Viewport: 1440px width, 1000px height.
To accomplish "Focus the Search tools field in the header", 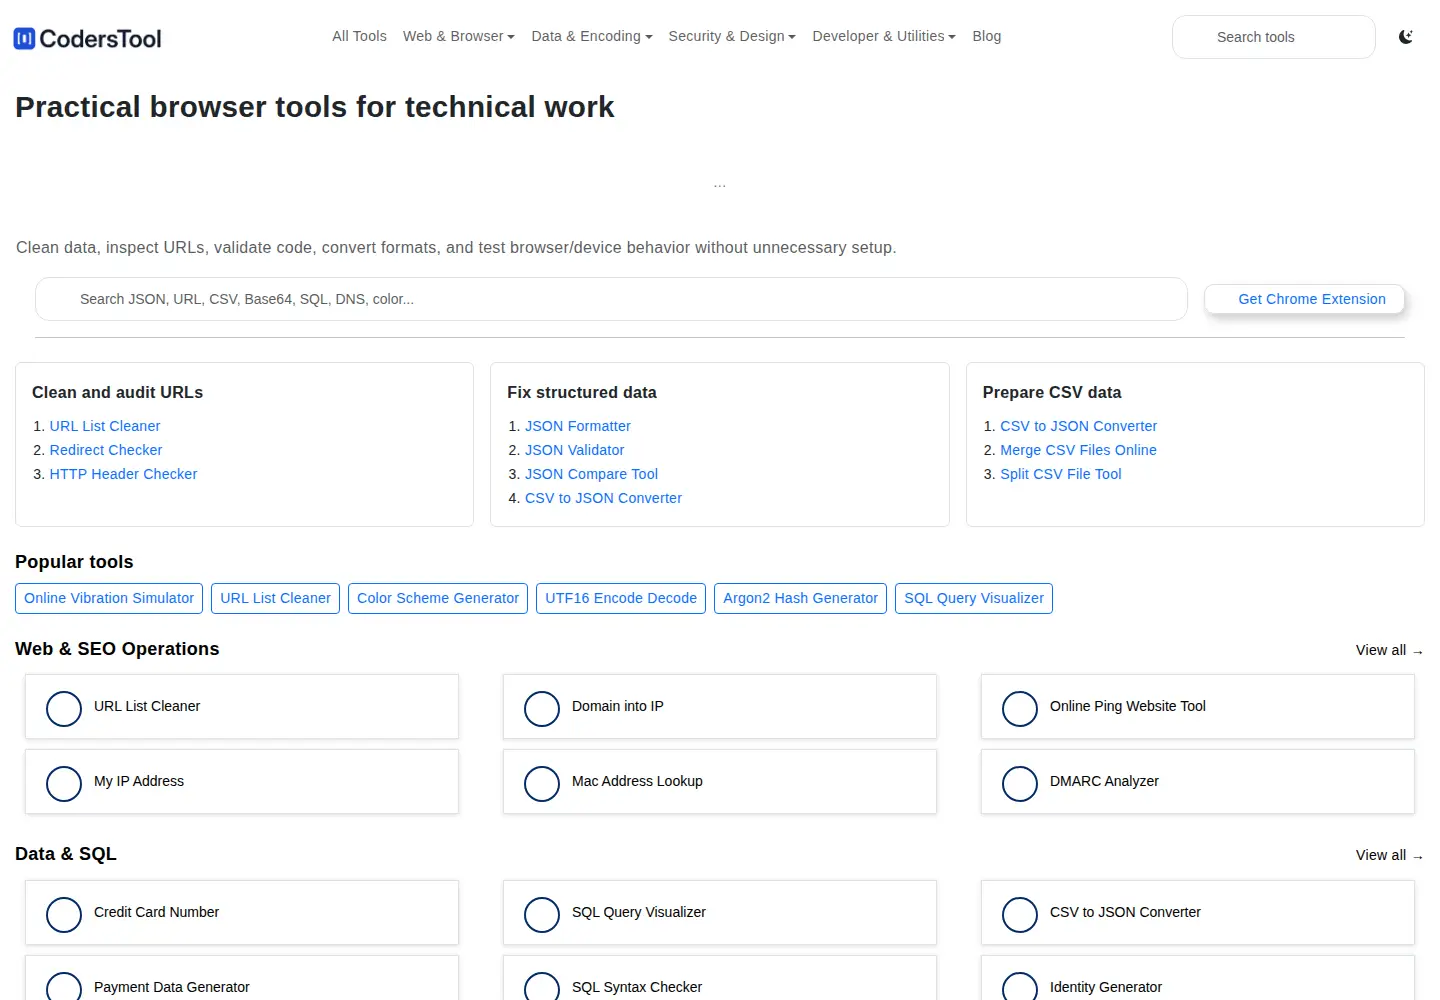I will pyautogui.click(x=1274, y=37).
